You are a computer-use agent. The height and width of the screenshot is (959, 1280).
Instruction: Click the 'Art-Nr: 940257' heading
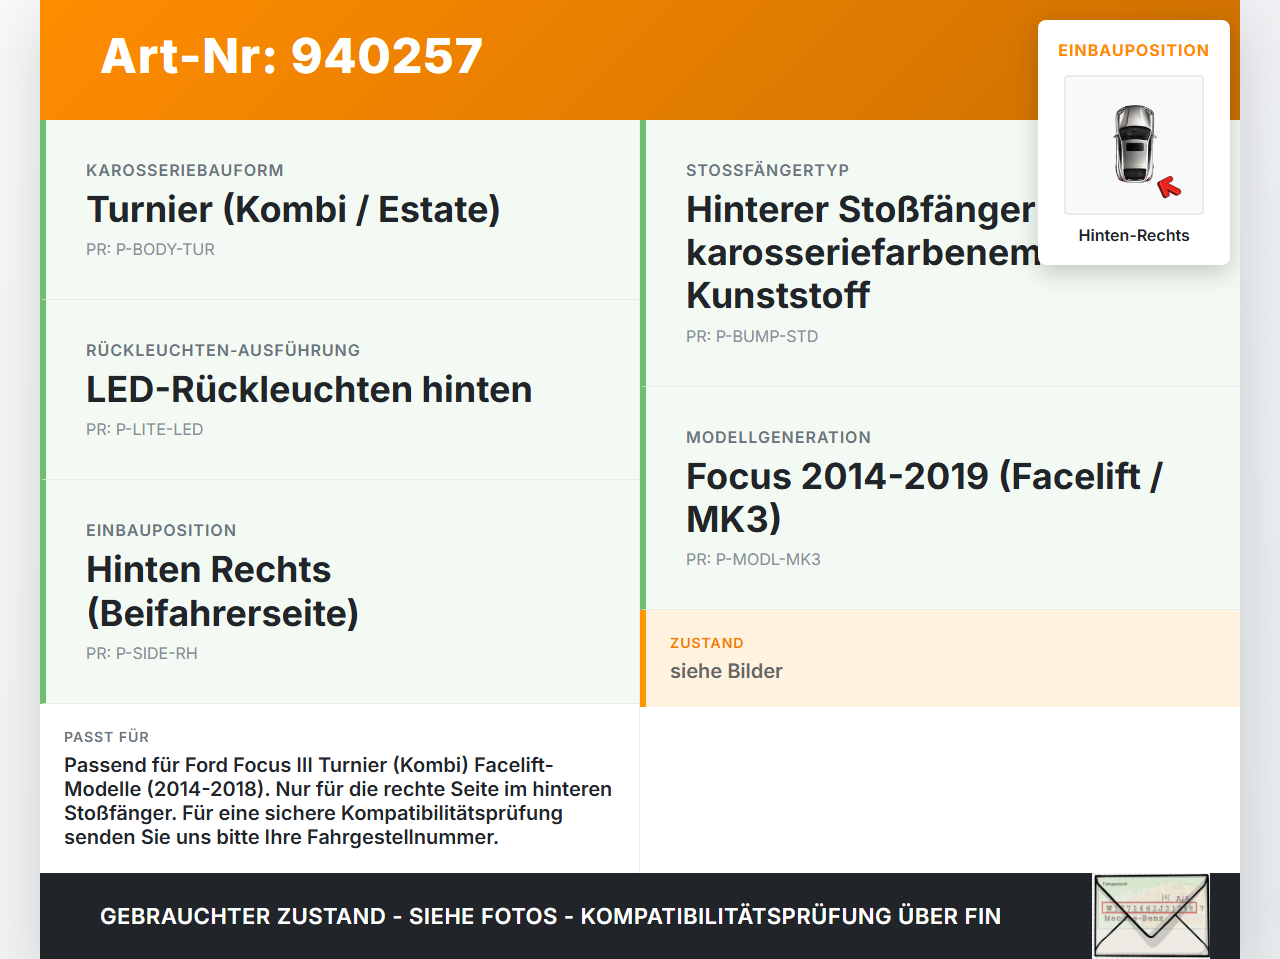292,56
